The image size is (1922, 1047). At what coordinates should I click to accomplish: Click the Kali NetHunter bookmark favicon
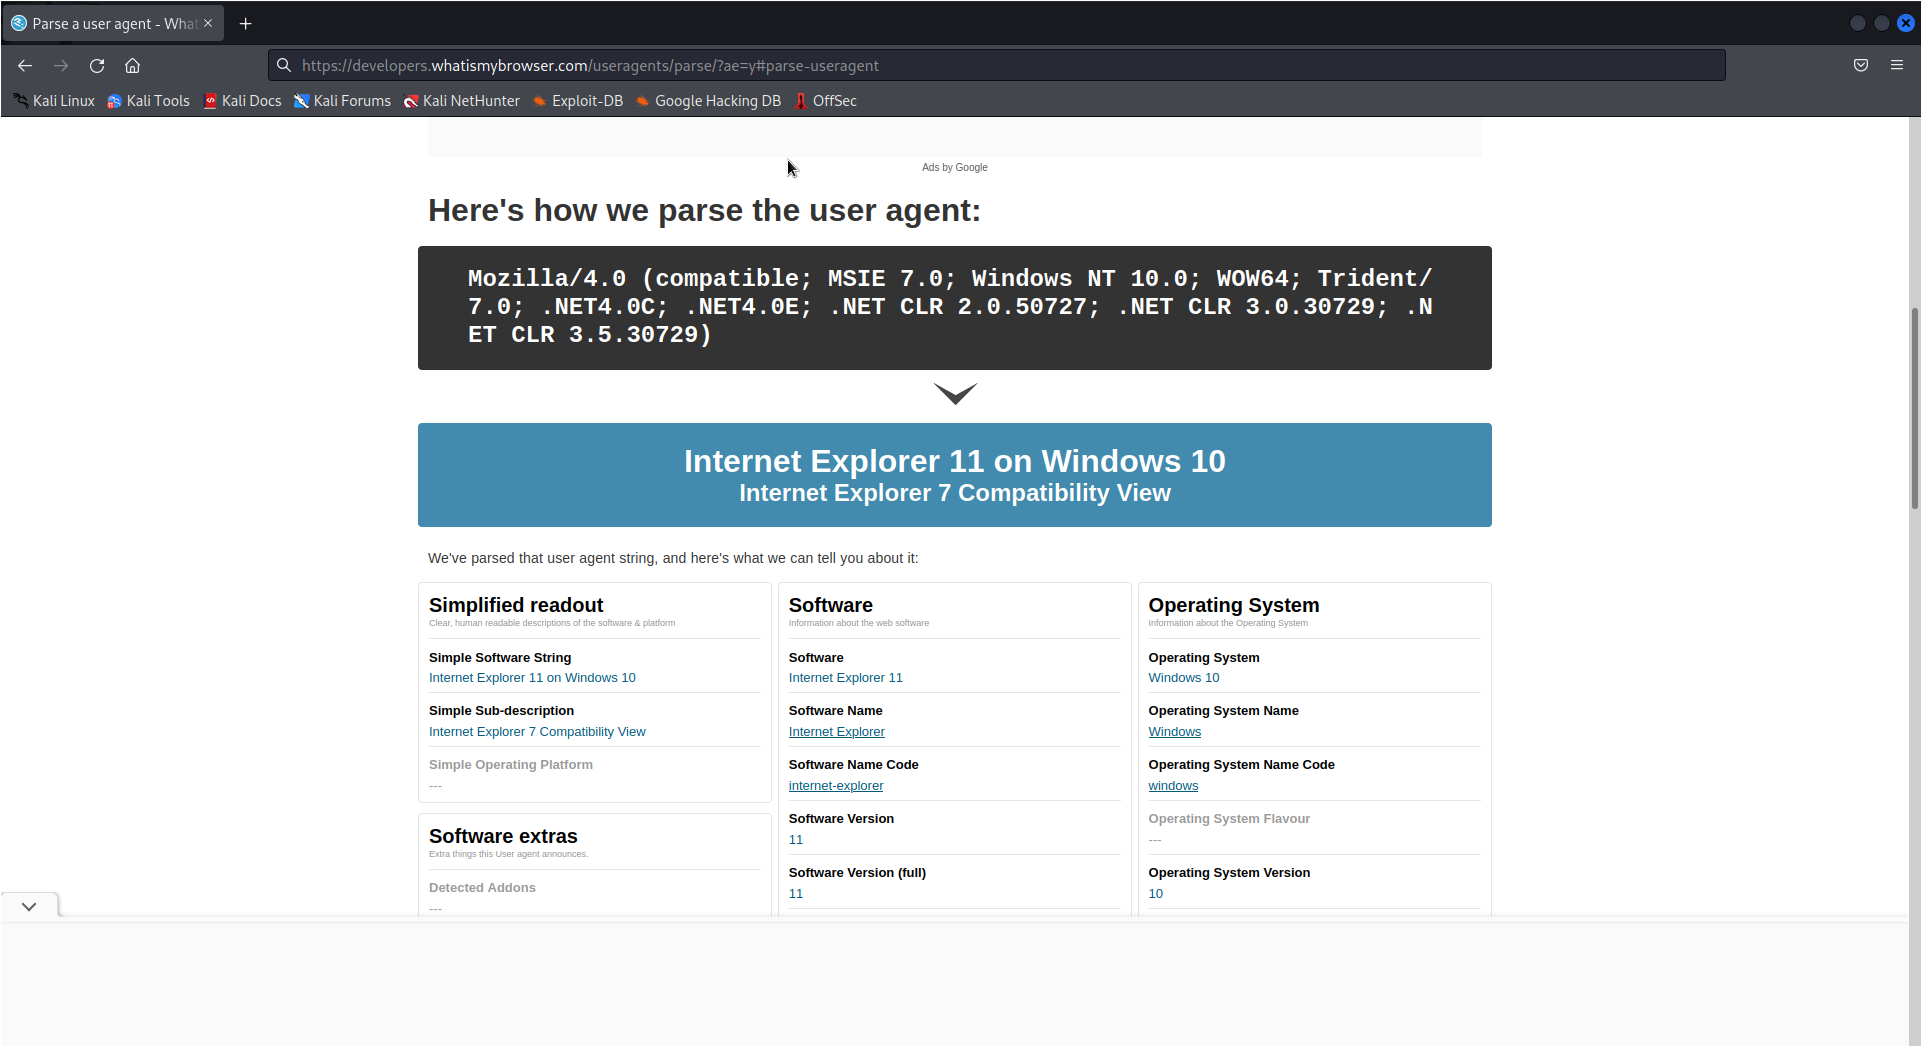pos(411,101)
